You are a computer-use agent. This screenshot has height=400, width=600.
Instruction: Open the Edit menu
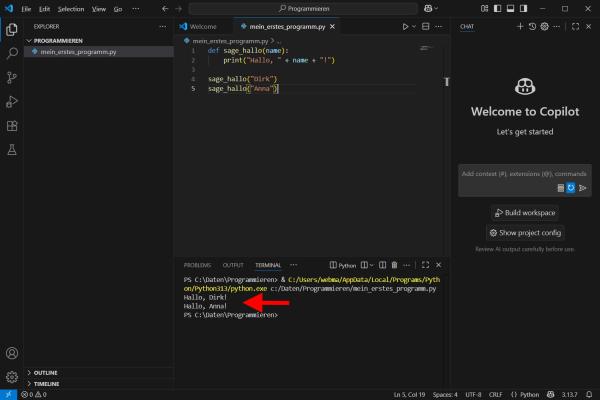coord(44,9)
